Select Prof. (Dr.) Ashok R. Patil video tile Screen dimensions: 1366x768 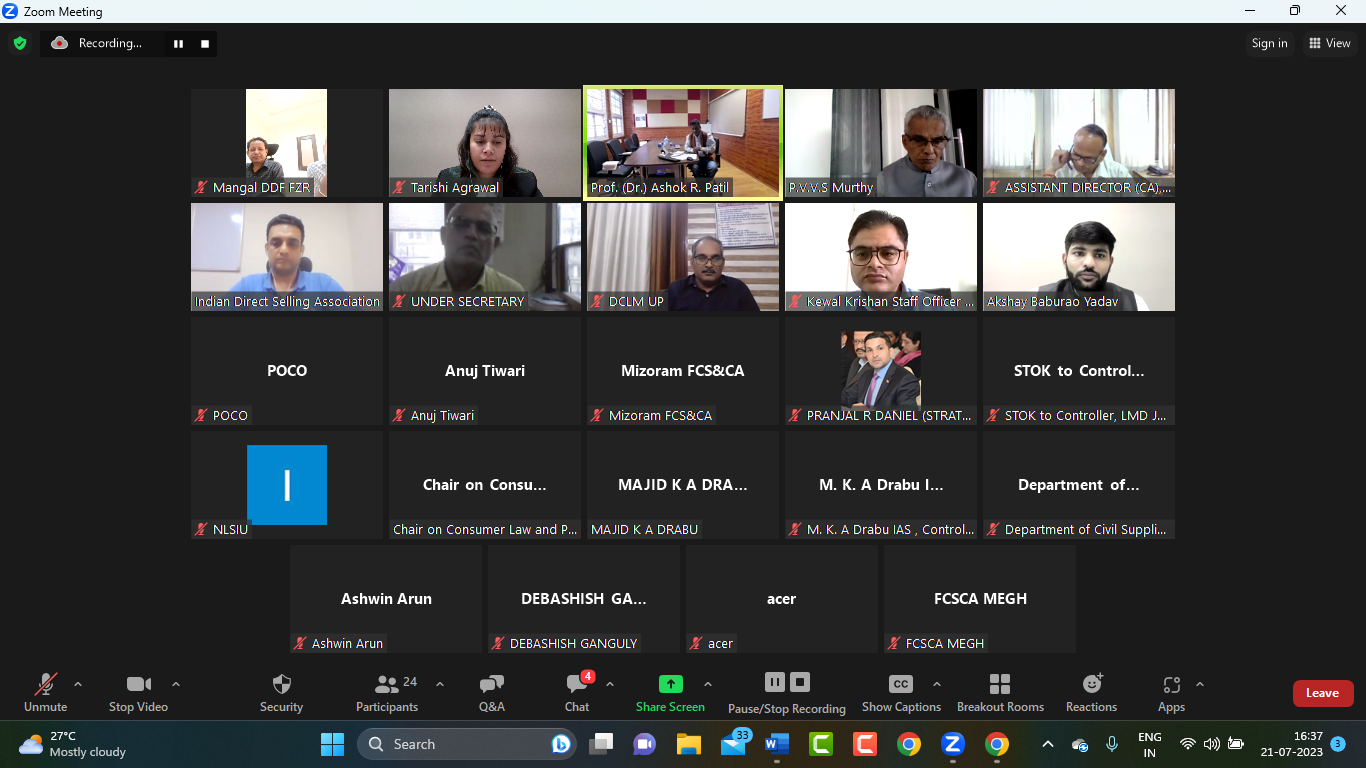pyautogui.click(x=684, y=142)
